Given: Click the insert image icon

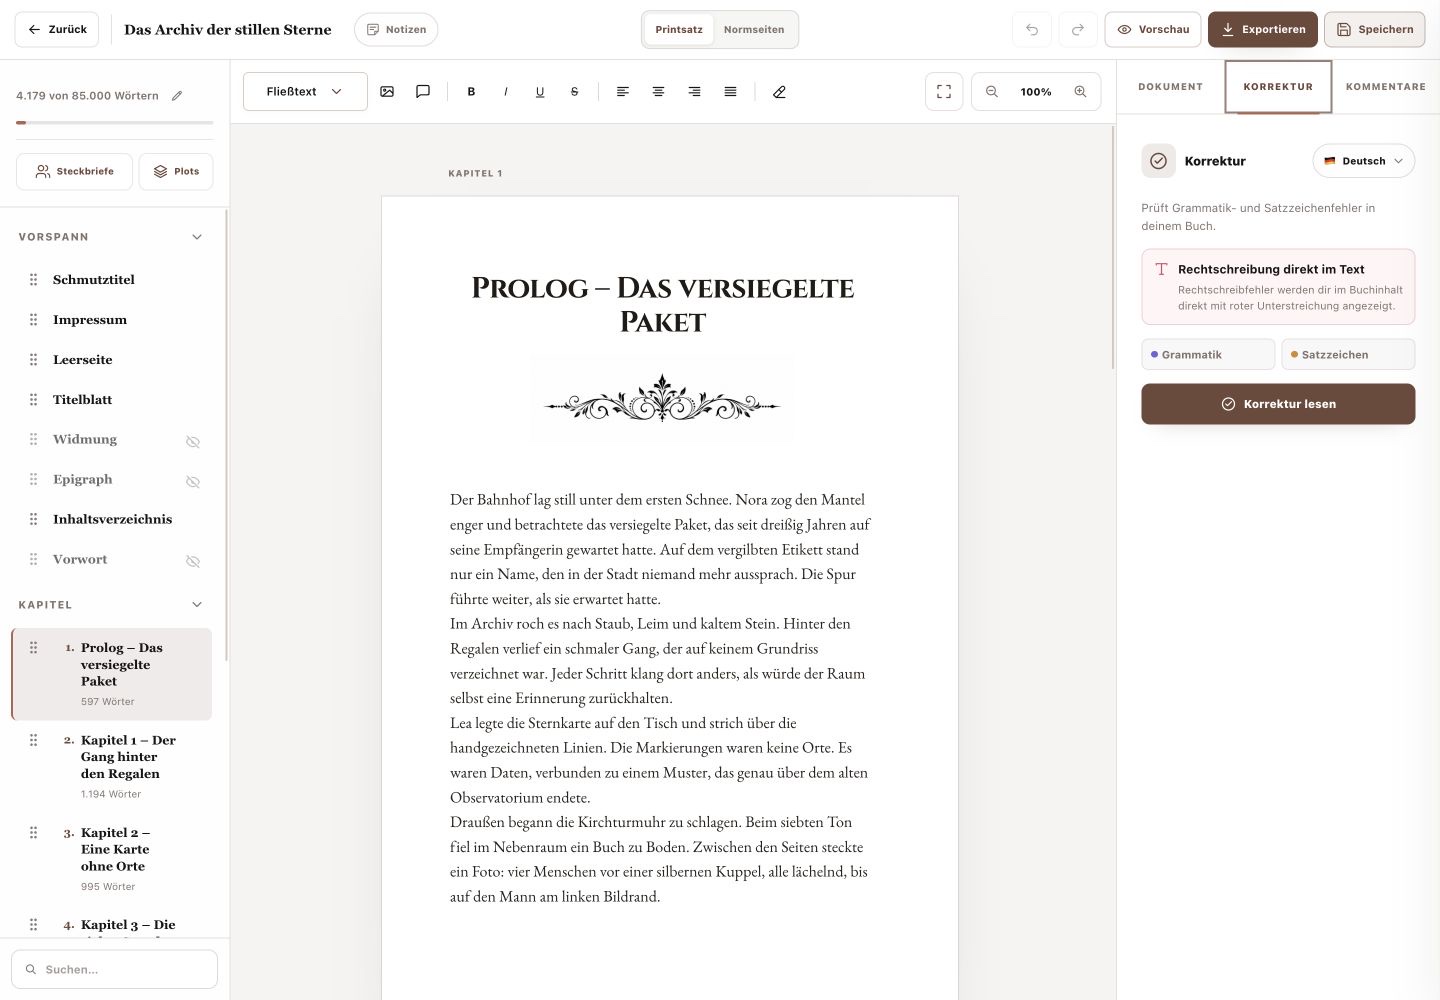Looking at the screenshot, I should [387, 91].
